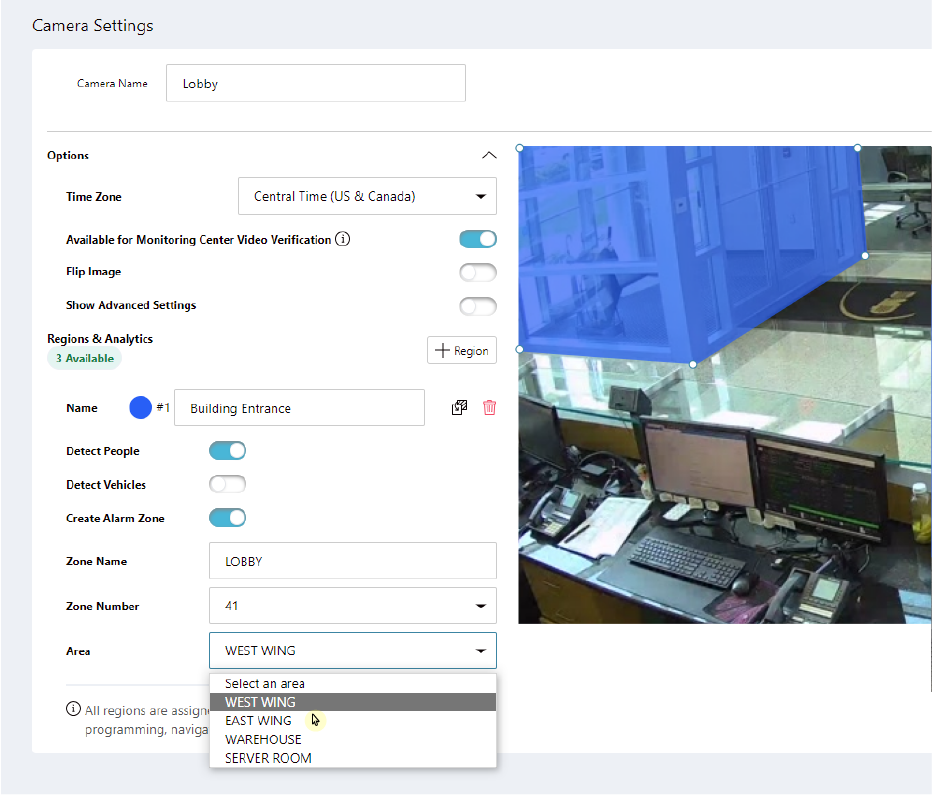Add a new Region
The height and width of the screenshot is (796, 932).
tap(461, 351)
